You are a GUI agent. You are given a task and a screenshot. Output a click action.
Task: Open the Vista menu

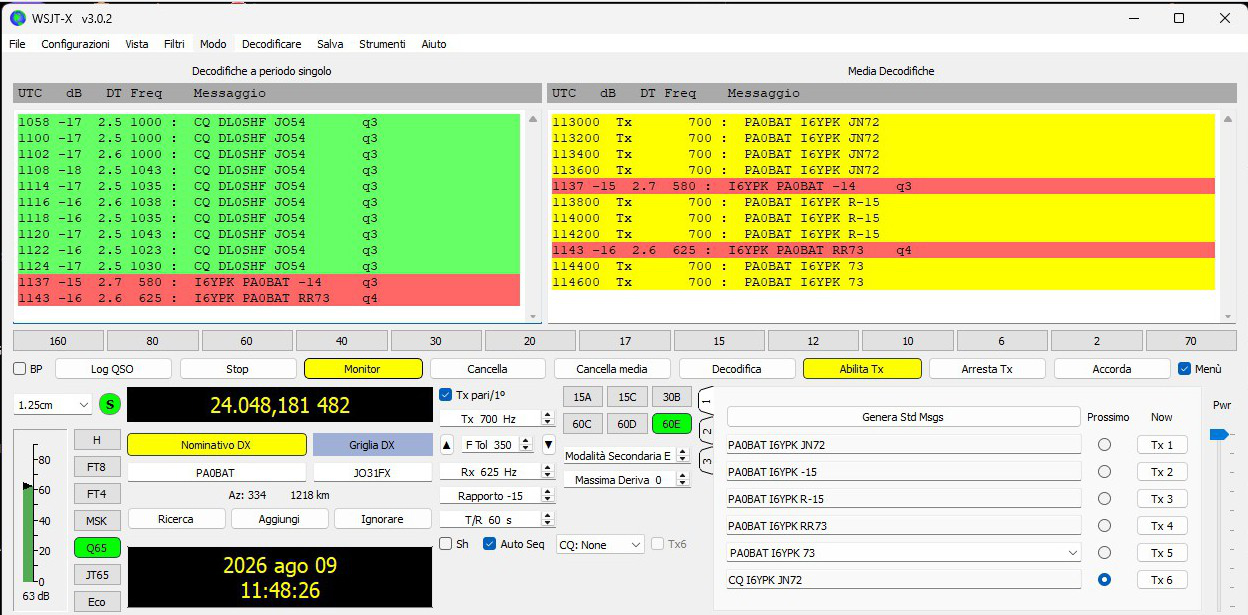[137, 44]
